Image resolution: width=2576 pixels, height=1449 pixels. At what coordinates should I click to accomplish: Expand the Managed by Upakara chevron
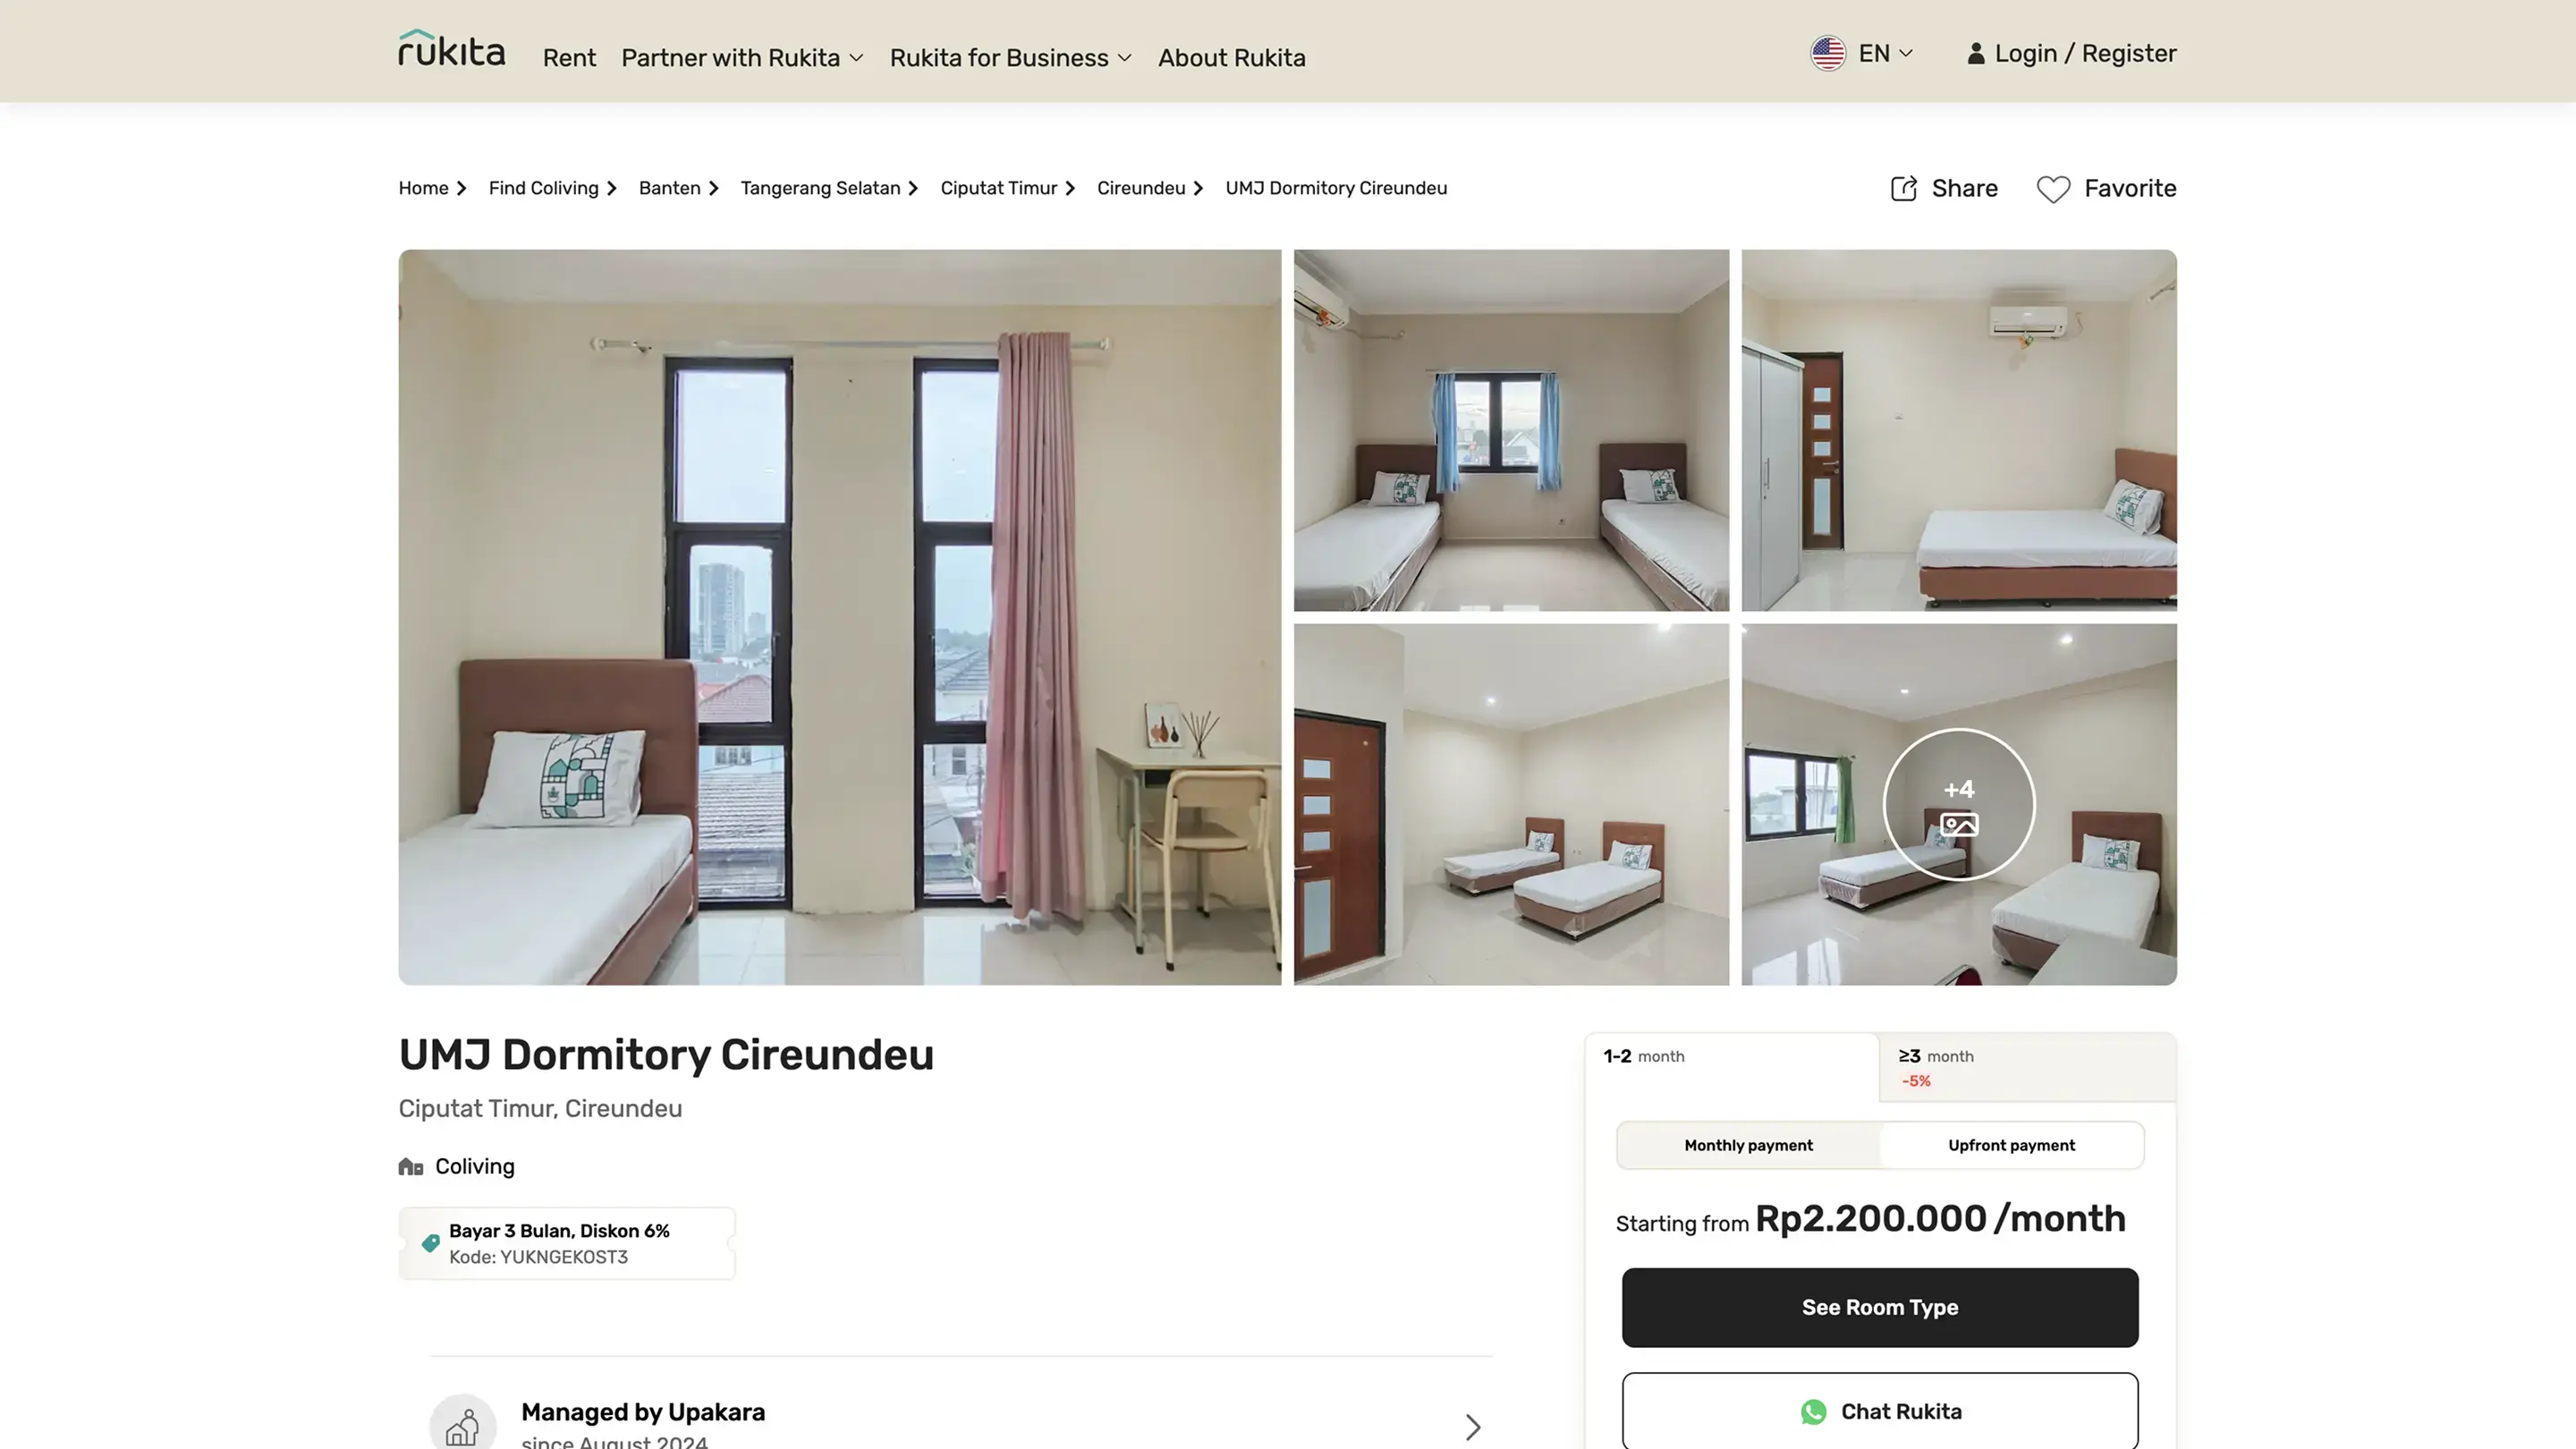pos(1472,1426)
